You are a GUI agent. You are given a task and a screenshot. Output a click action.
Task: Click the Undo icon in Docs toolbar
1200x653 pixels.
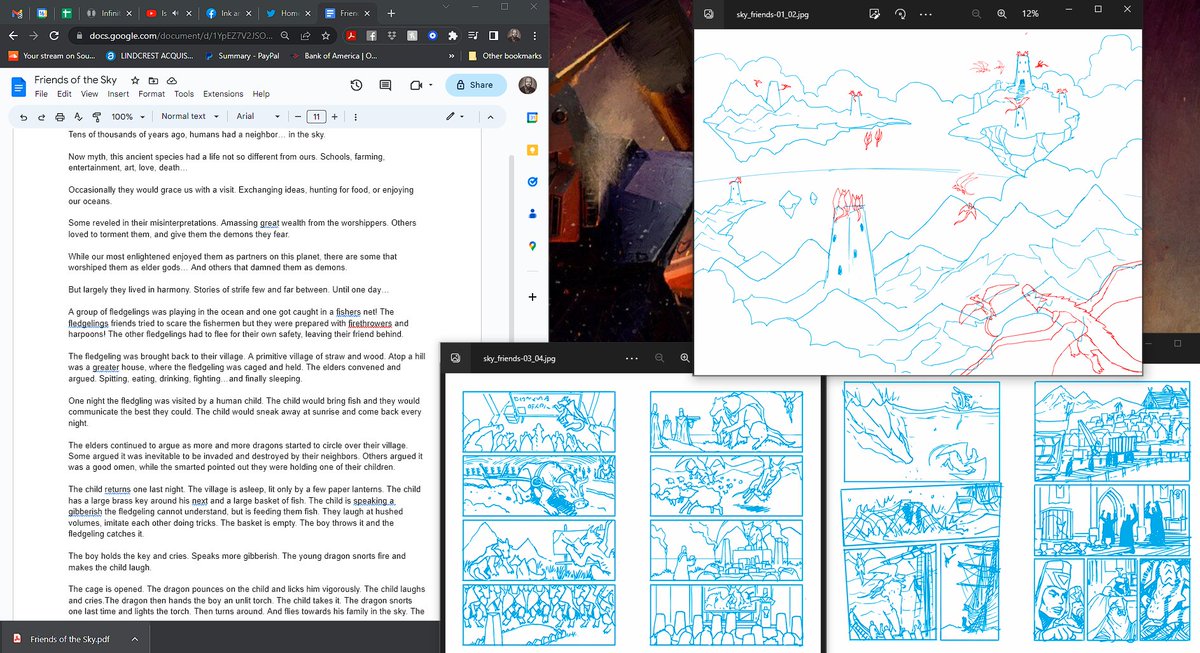[x=24, y=116]
